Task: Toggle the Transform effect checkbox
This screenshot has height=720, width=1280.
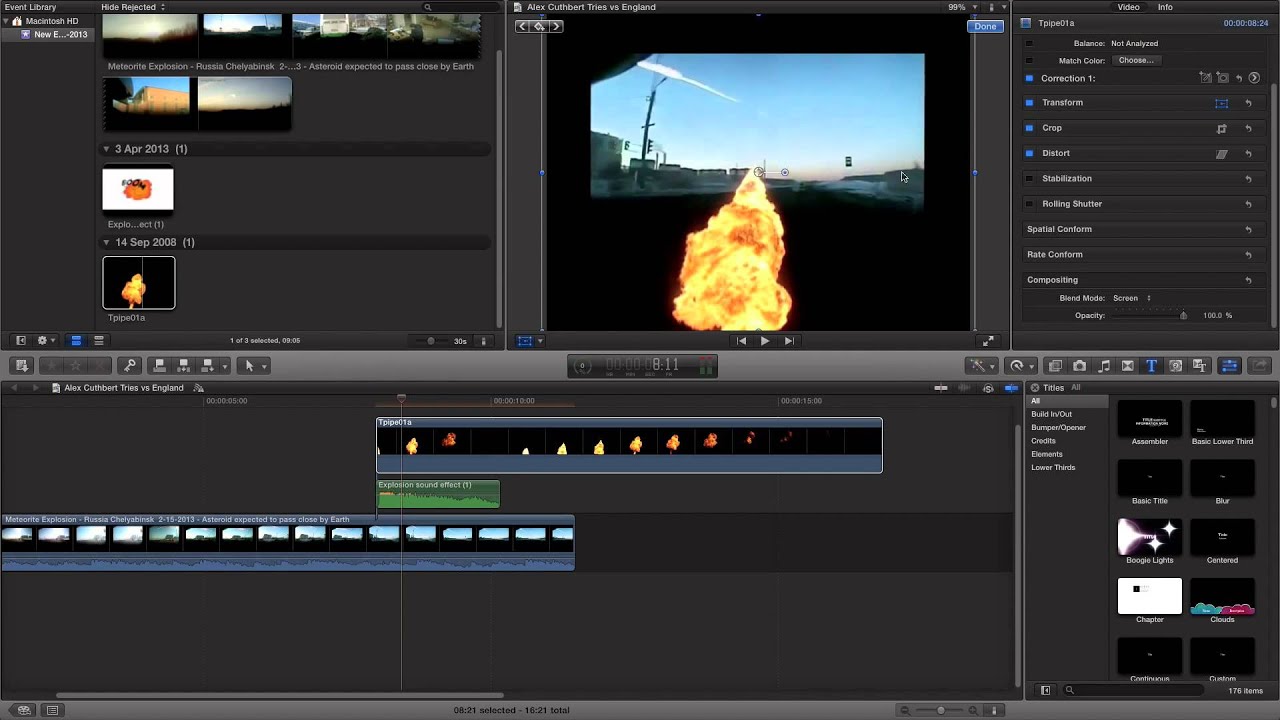Action: pyautogui.click(x=1029, y=103)
